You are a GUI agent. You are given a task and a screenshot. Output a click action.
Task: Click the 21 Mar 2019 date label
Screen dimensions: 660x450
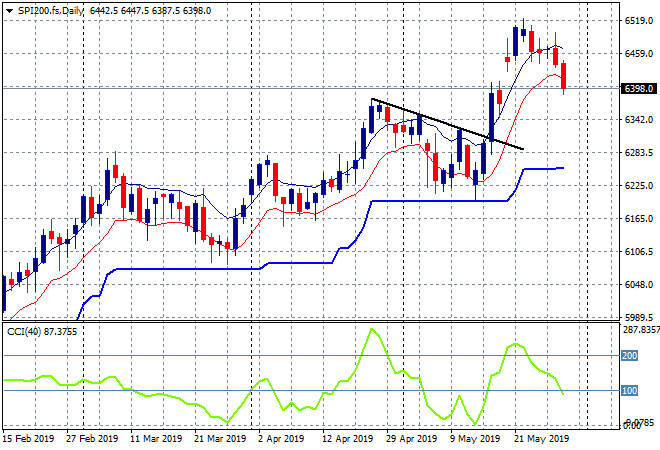tap(220, 439)
